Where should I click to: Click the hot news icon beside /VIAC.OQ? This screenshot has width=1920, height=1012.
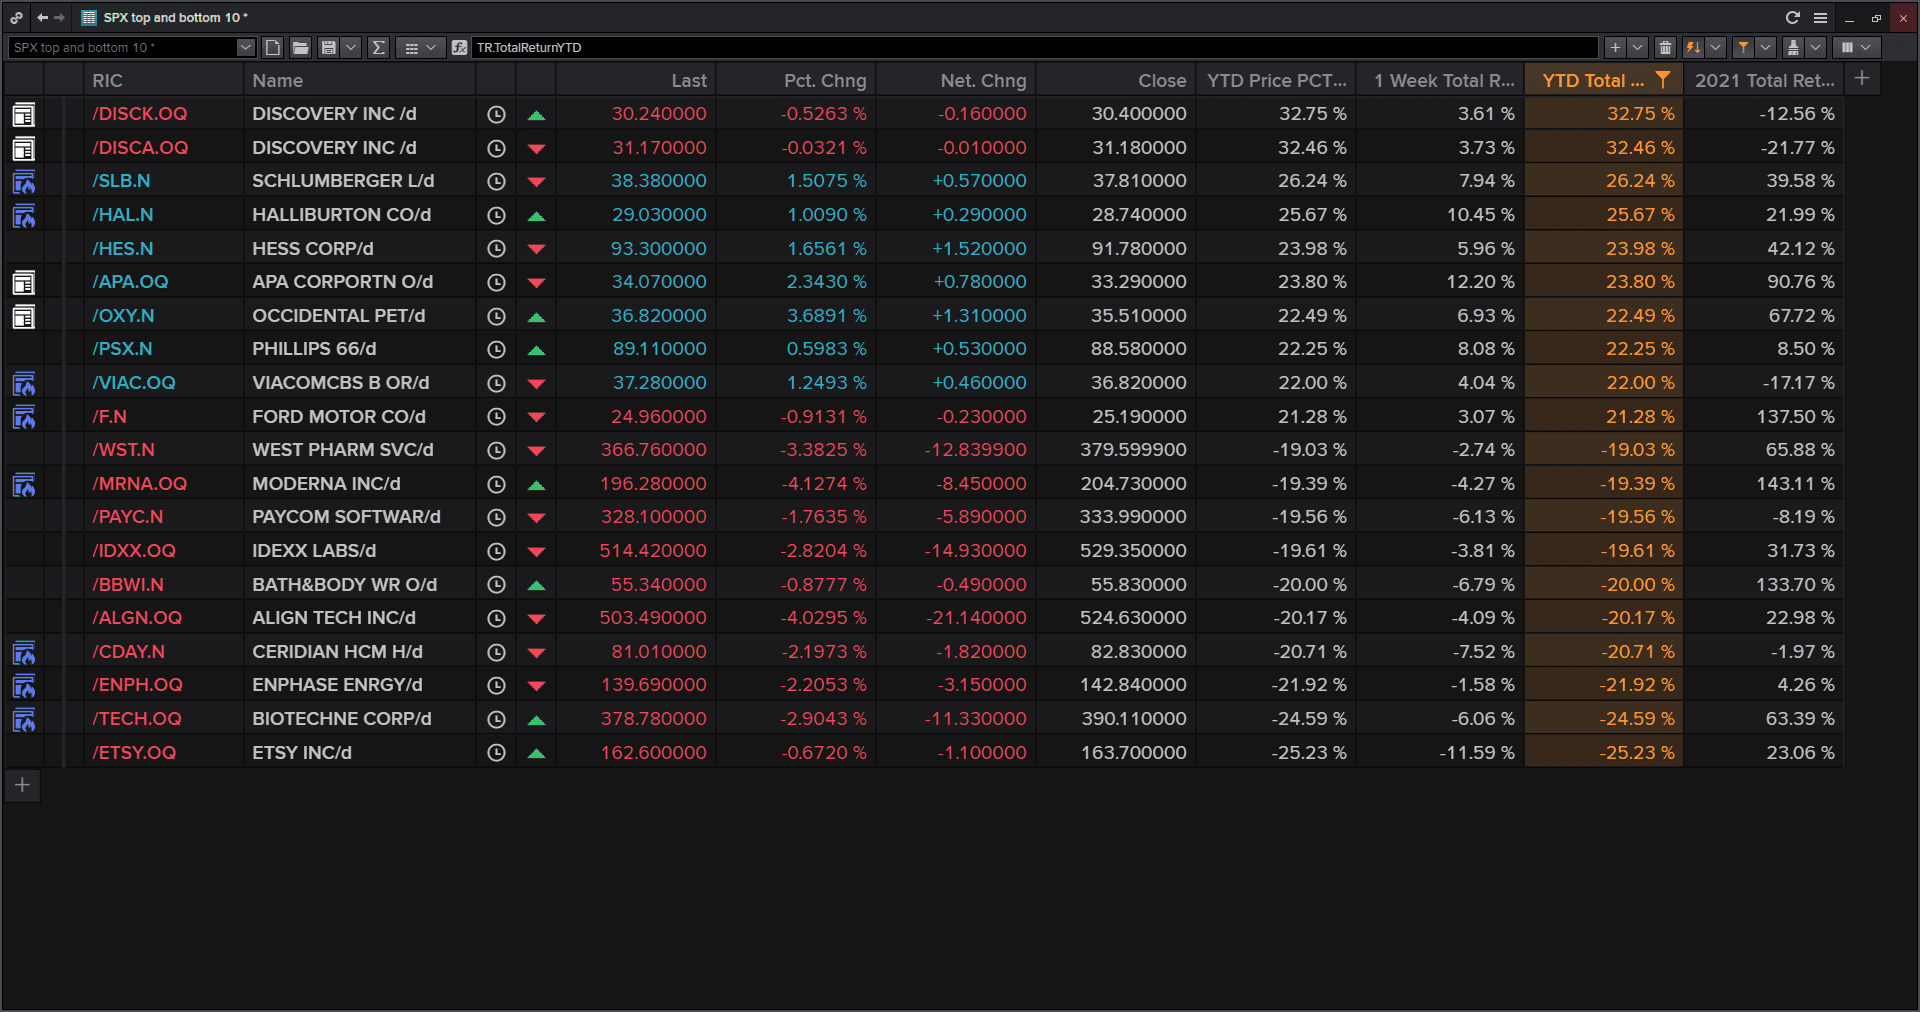click(23, 383)
